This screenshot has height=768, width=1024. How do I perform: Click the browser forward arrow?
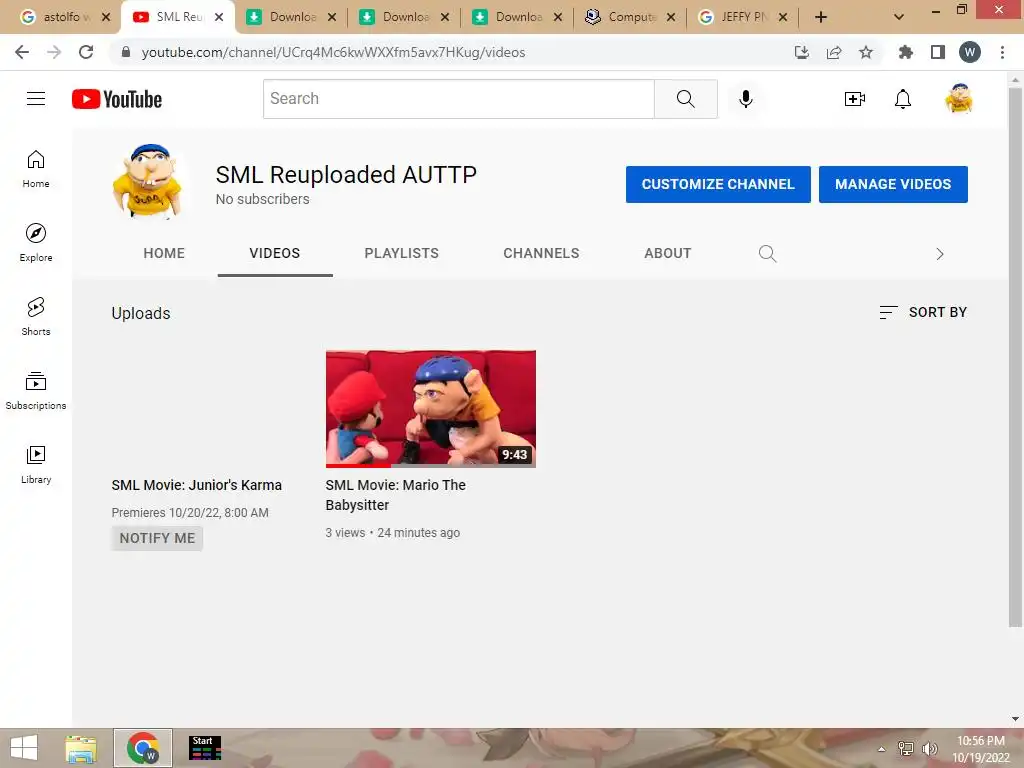(54, 52)
